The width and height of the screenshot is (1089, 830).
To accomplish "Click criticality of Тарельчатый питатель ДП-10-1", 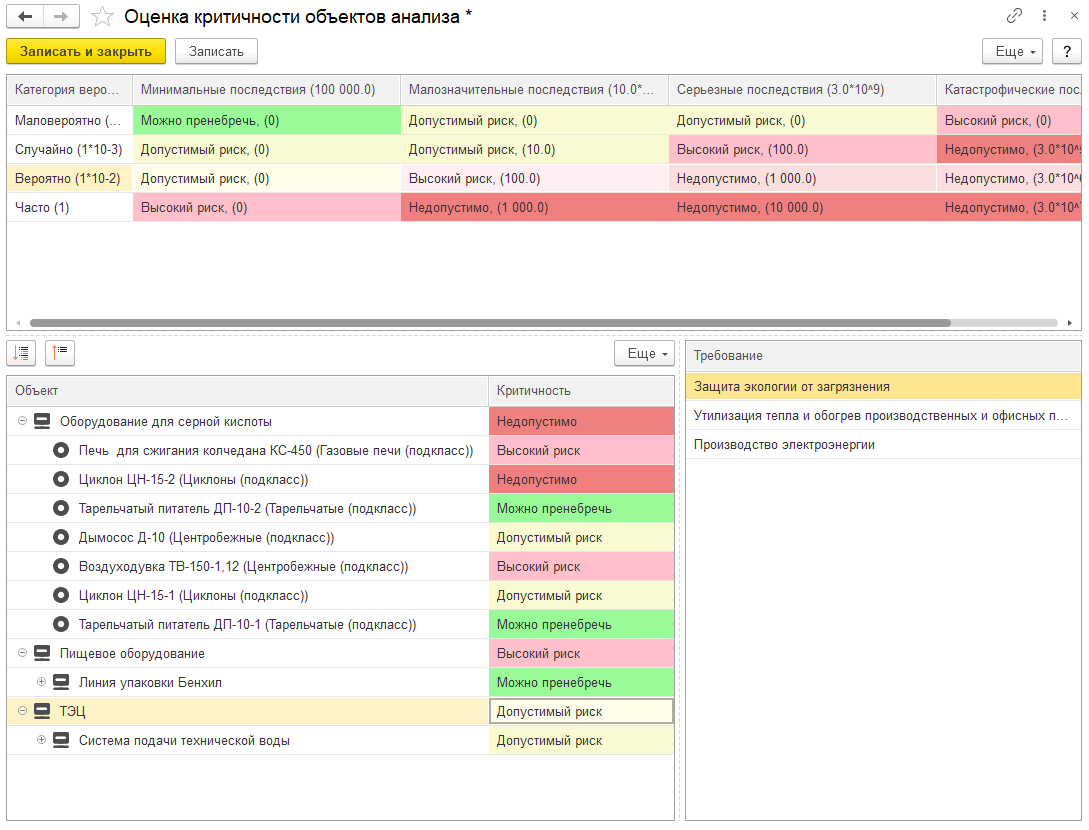I will [x=581, y=624].
